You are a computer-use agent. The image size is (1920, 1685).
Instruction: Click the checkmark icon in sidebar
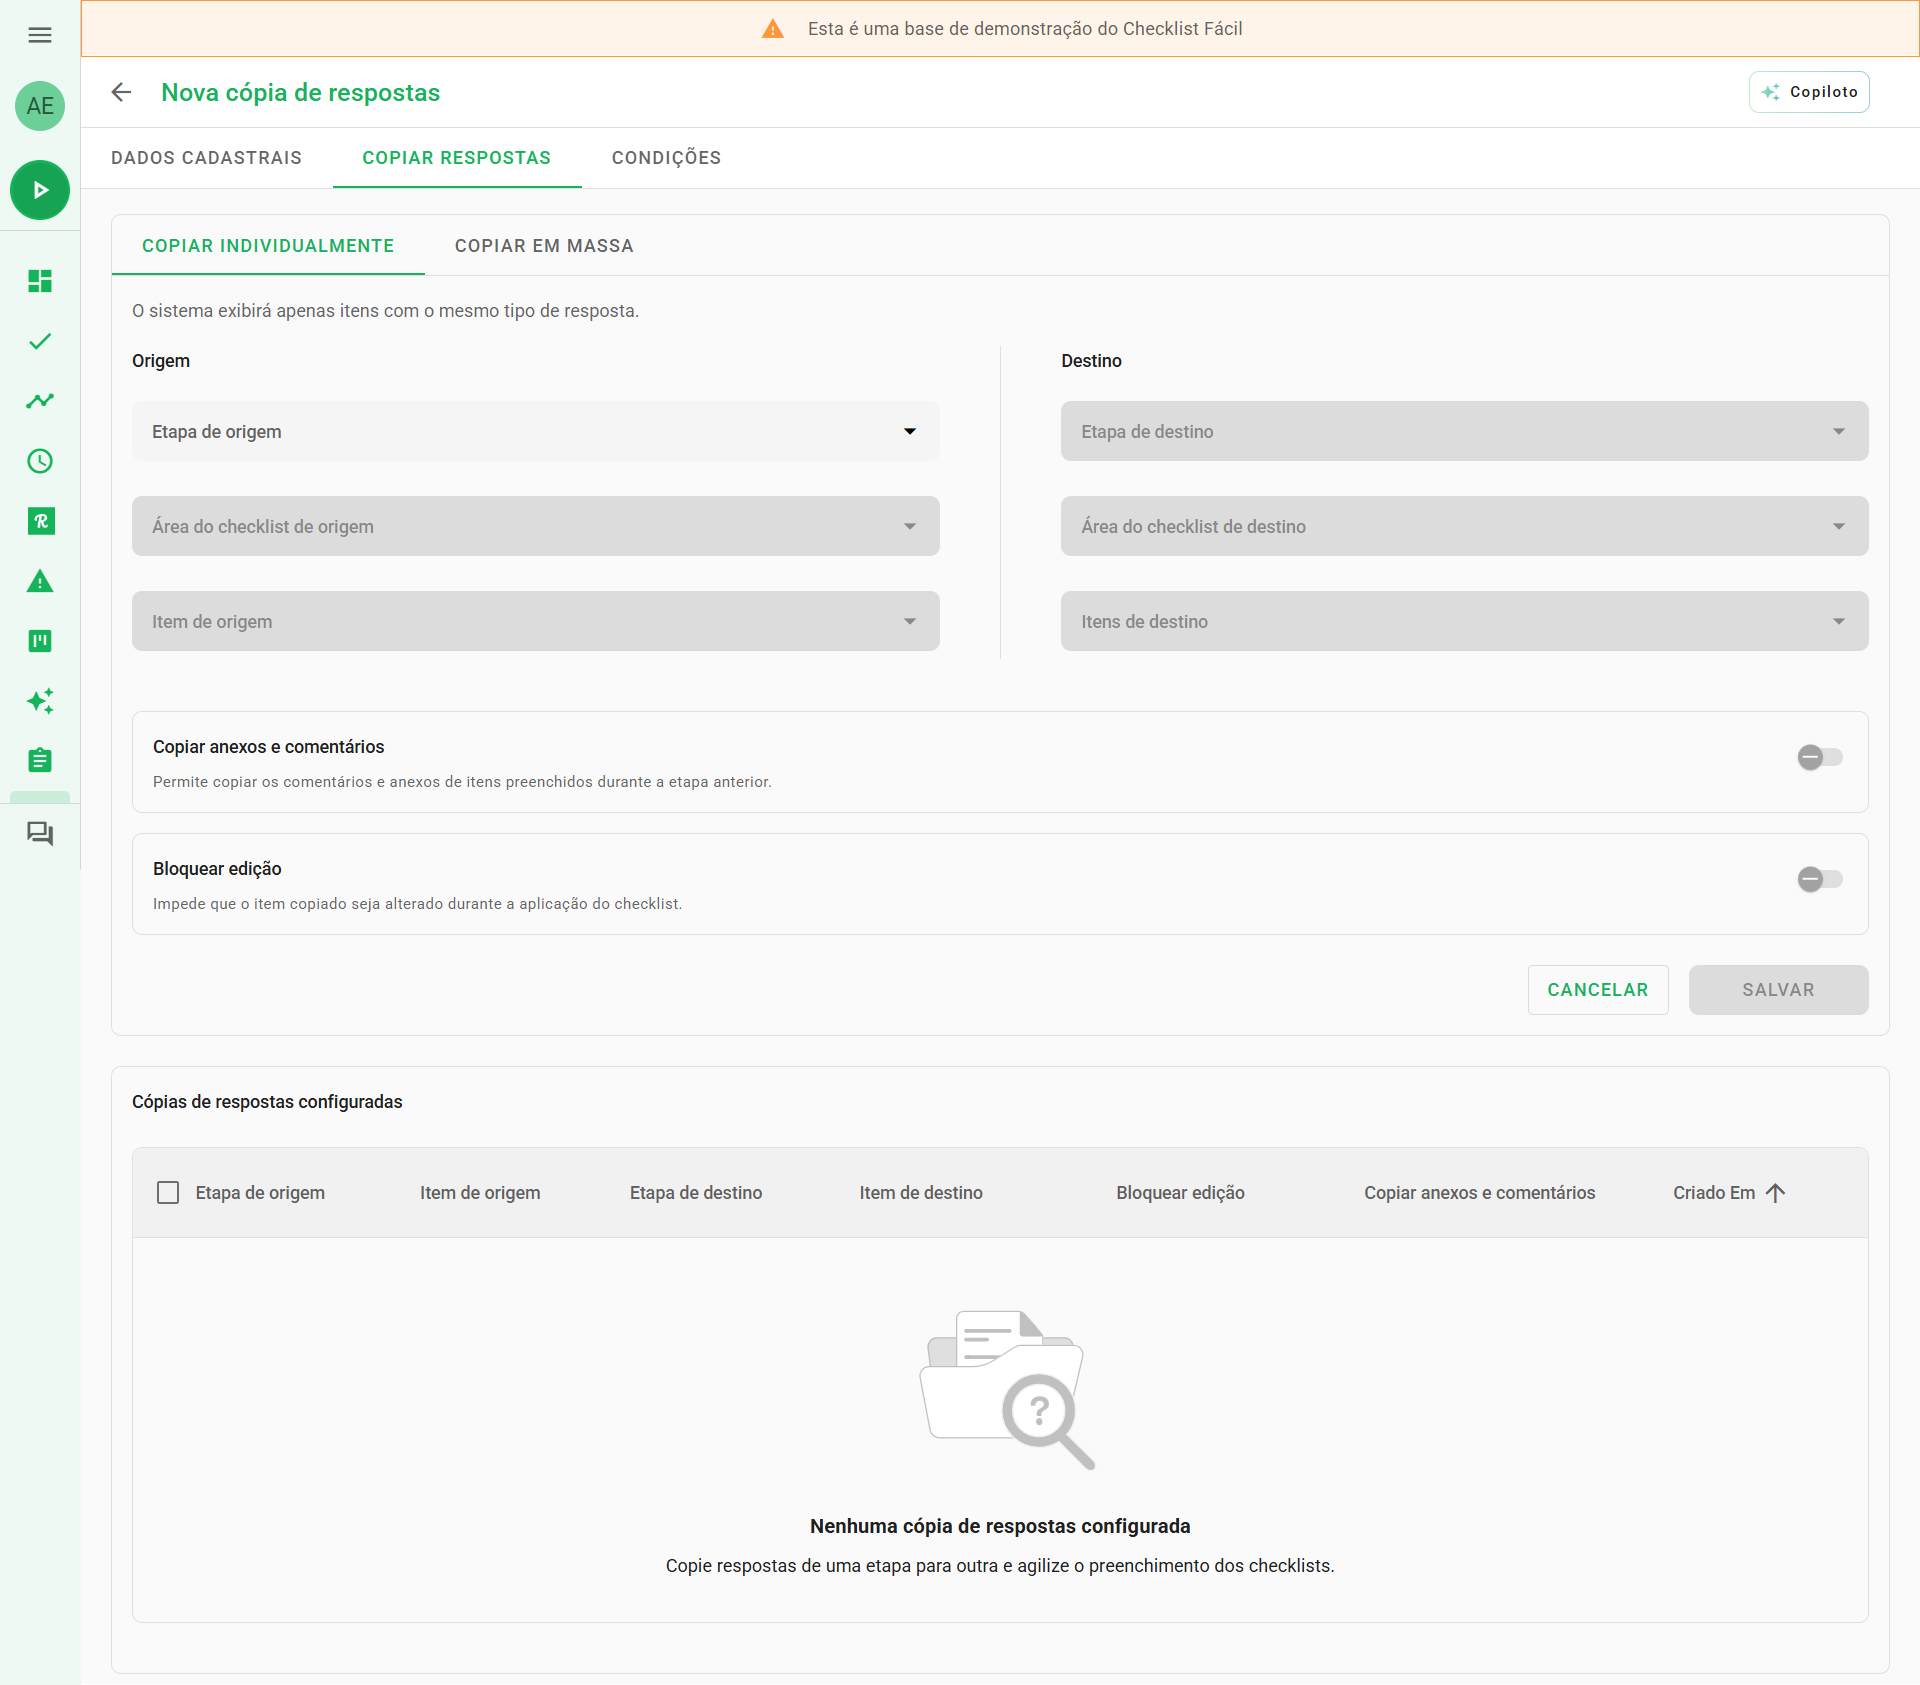(40, 341)
